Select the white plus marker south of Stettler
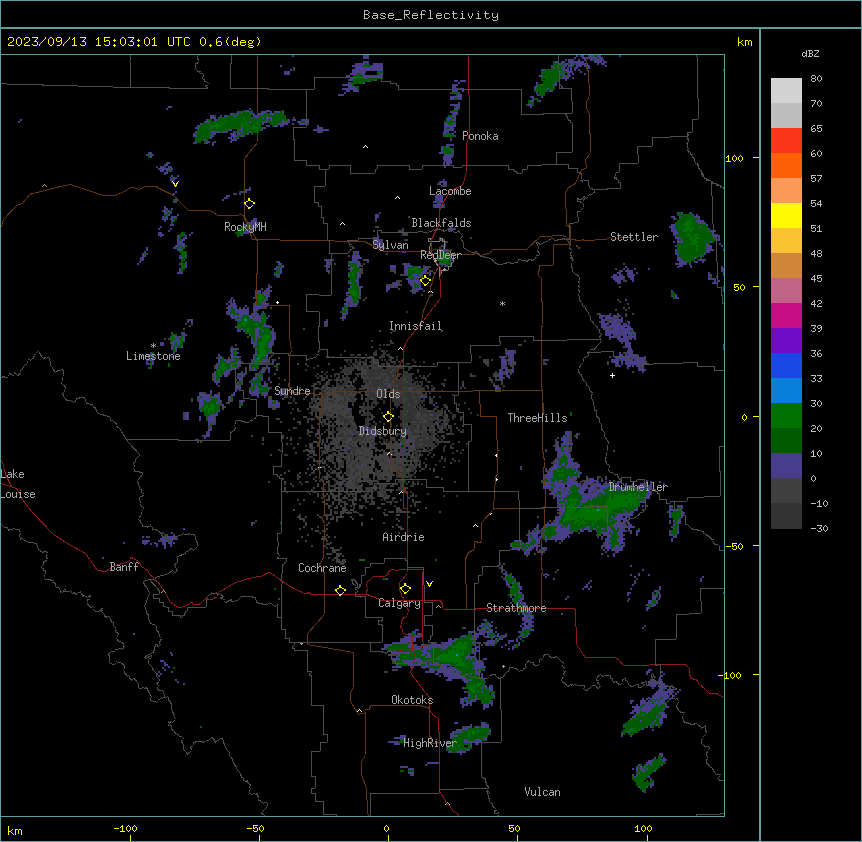 coord(612,375)
